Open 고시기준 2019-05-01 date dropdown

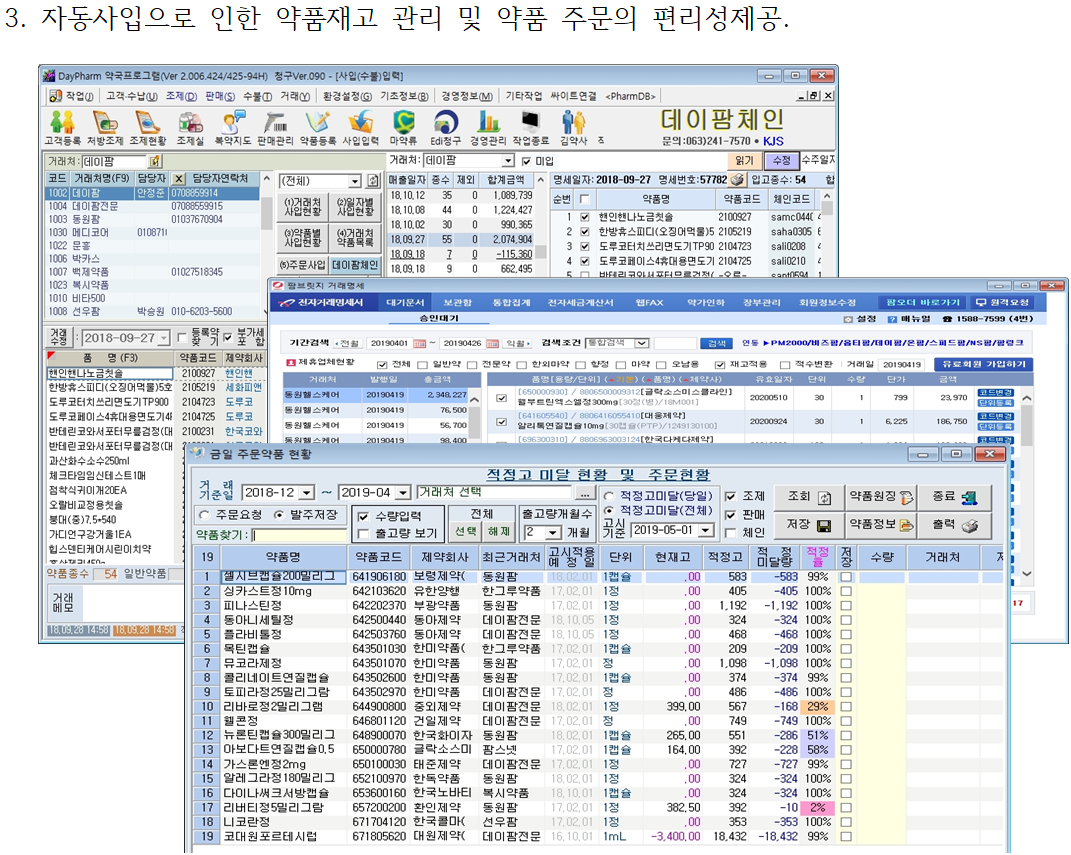pyautogui.click(x=706, y=531)
